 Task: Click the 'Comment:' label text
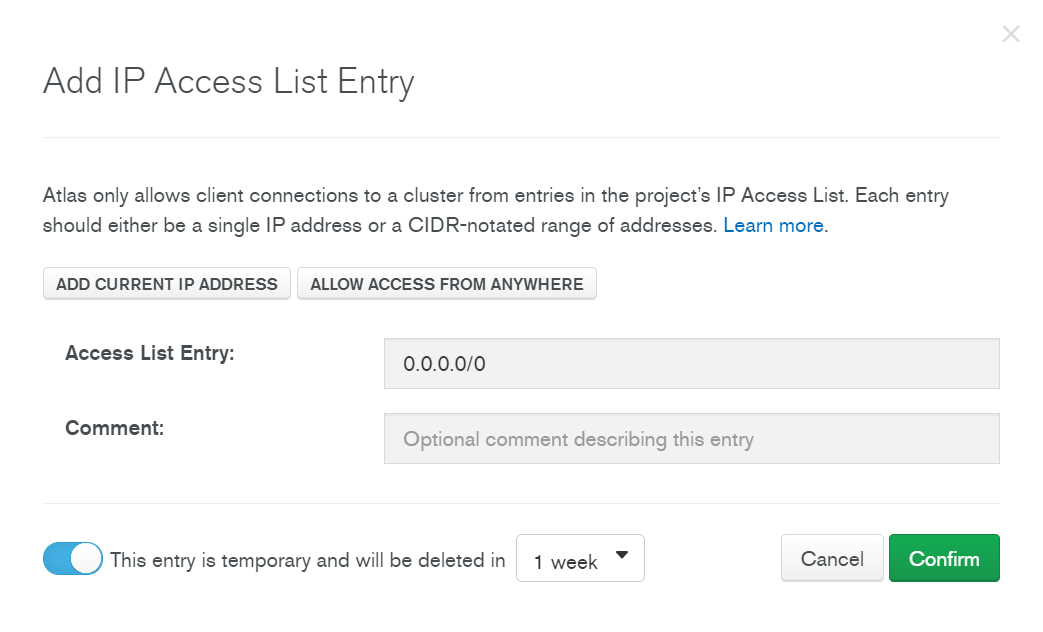[x=114, y=428]
